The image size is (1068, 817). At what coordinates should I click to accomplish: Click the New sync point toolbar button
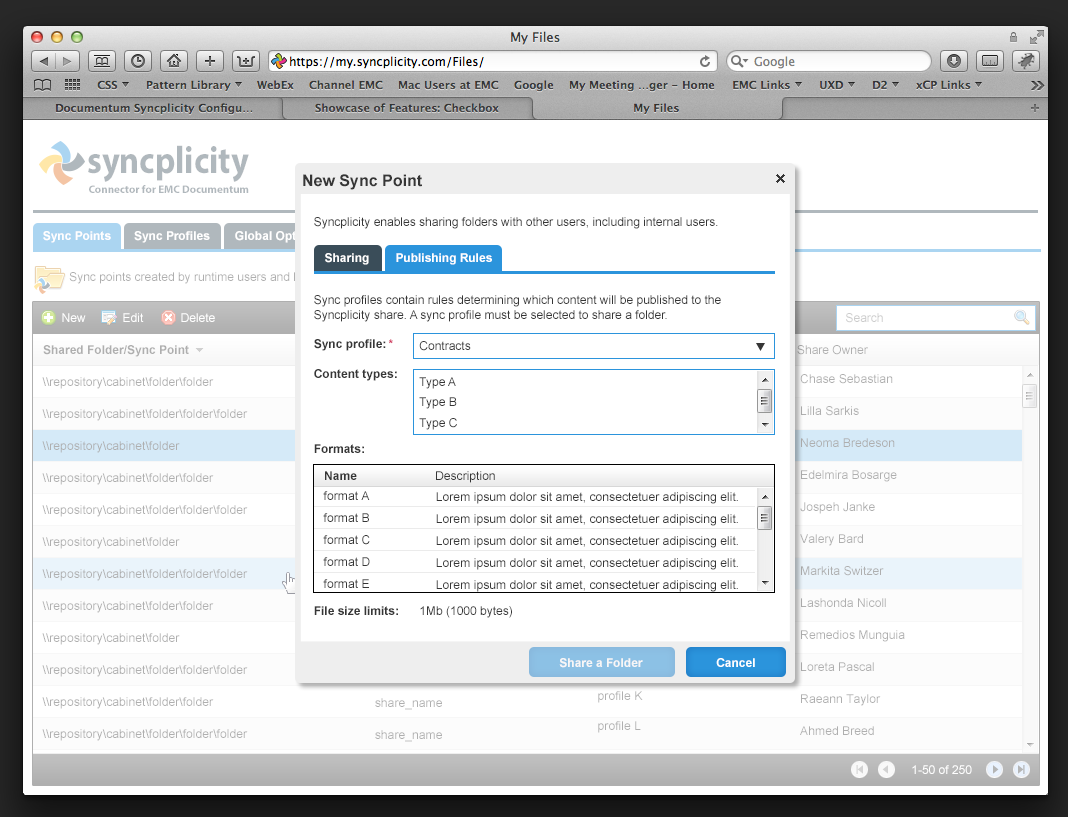point(64,318)
